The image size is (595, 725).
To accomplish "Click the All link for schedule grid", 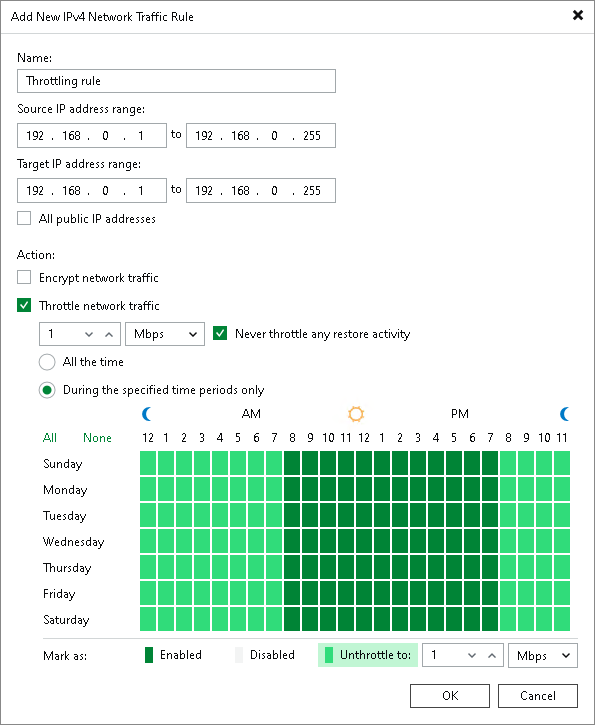I will click(x=49, y=438).
